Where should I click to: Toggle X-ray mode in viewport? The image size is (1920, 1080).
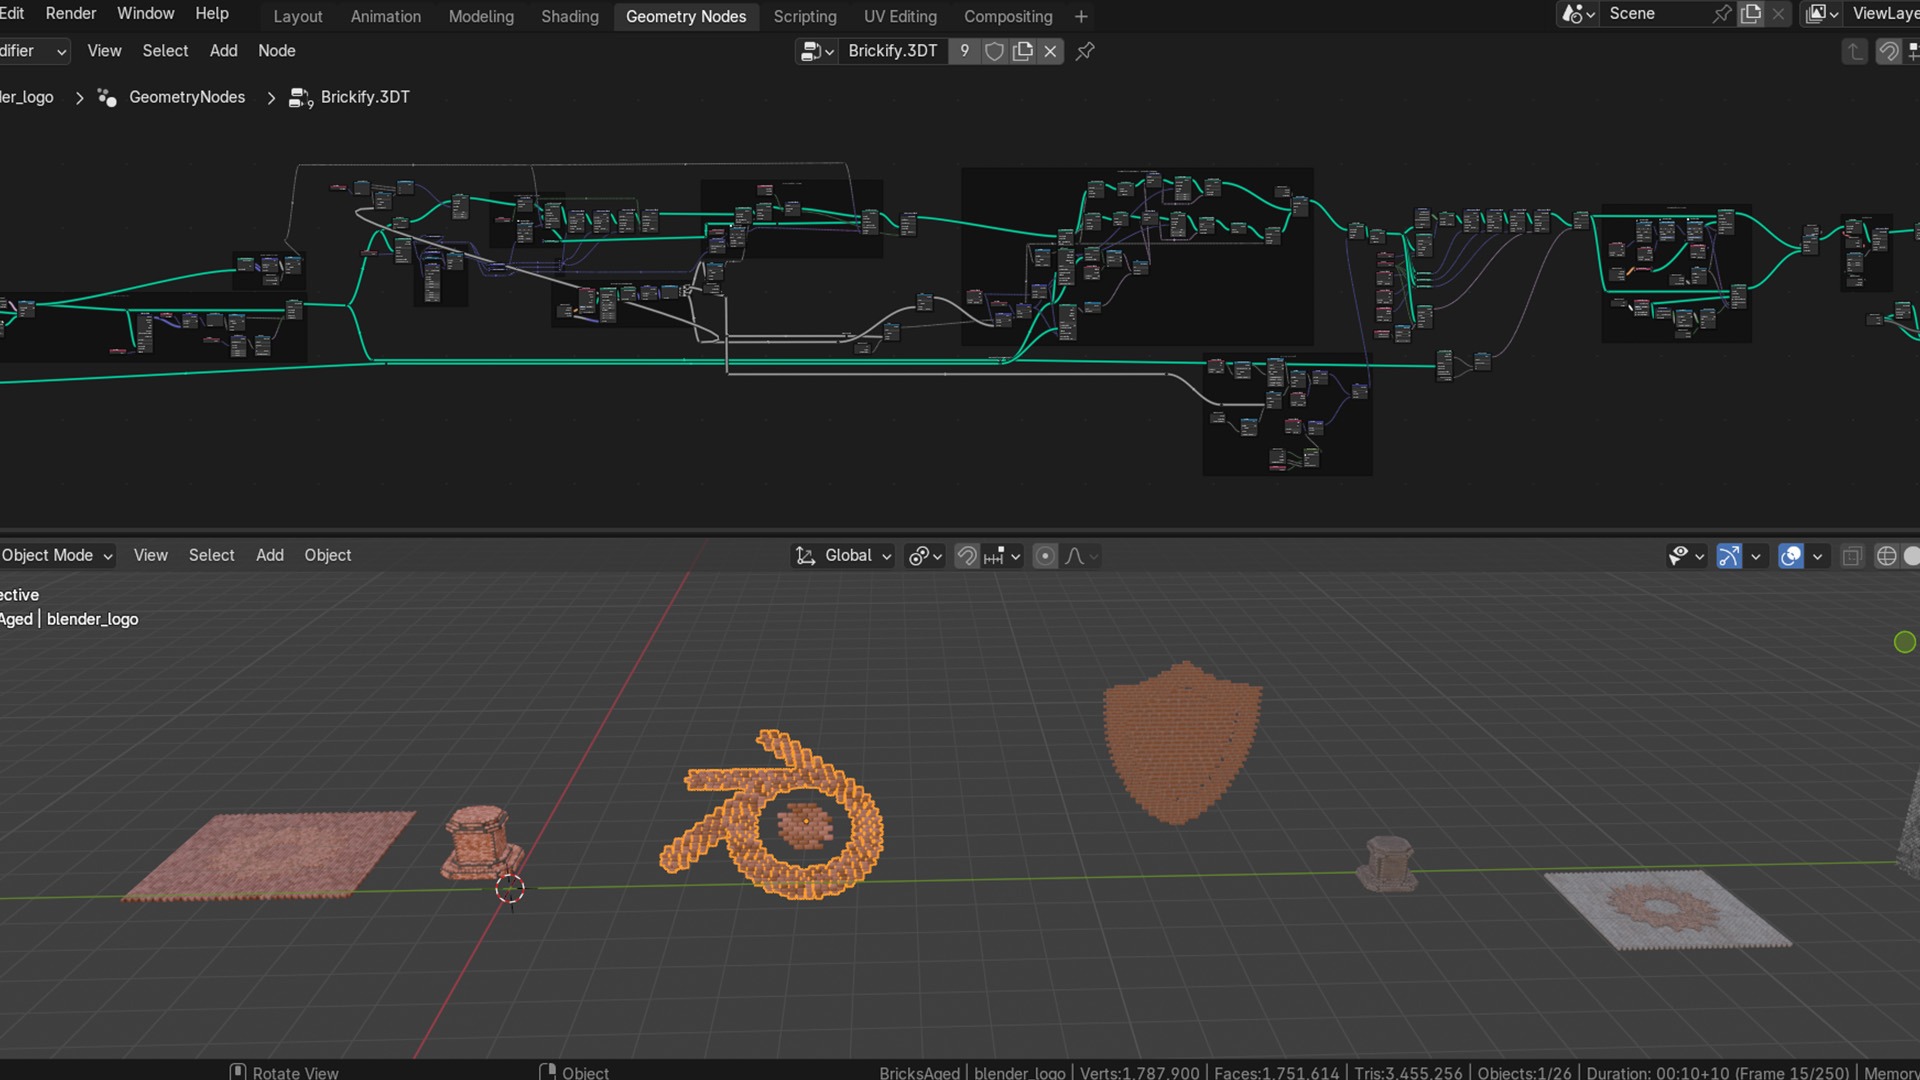pyautogui.click(x=1851, y=556)
